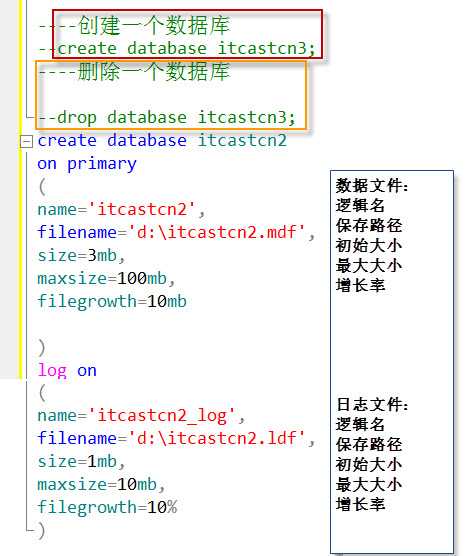Click the 'maxsize=10mb,' line
The width and height of the screenshot is (468, 556).
(101, 484)
